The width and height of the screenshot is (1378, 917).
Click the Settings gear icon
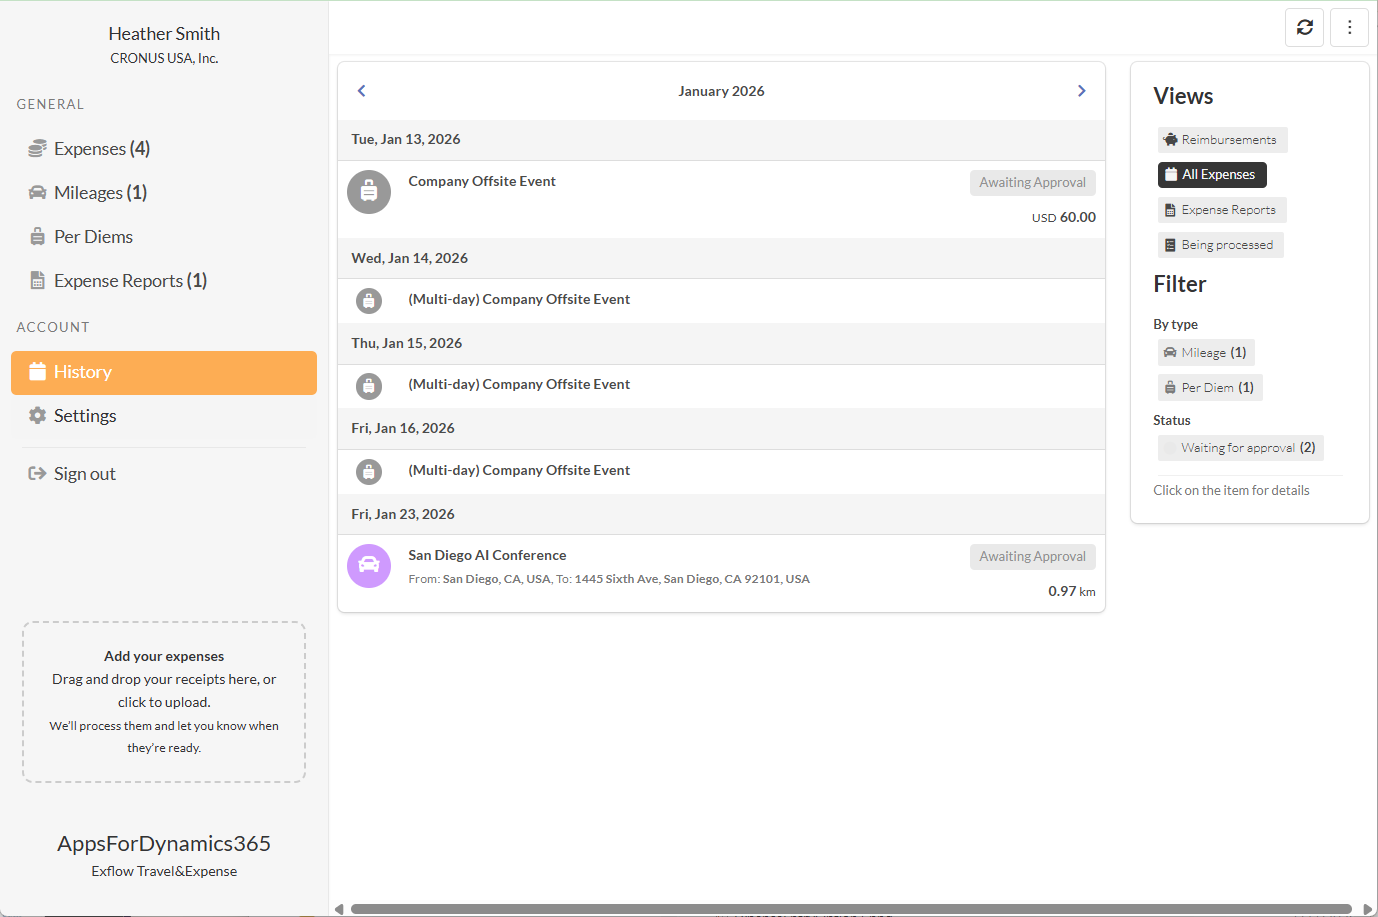tap(38, 416)
